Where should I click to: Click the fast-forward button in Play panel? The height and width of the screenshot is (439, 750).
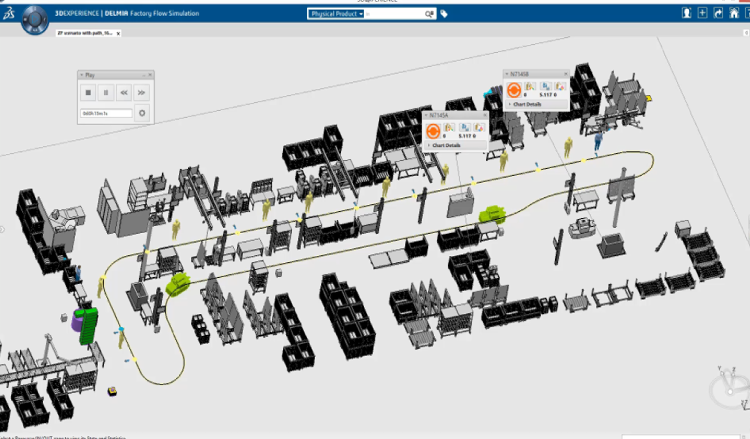click(x=142, y=92)
